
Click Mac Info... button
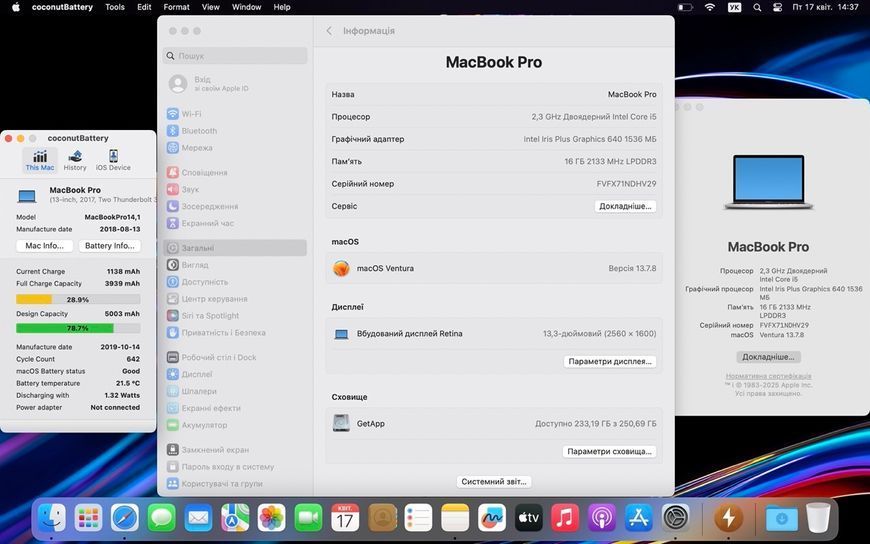(x=44, y=245)
